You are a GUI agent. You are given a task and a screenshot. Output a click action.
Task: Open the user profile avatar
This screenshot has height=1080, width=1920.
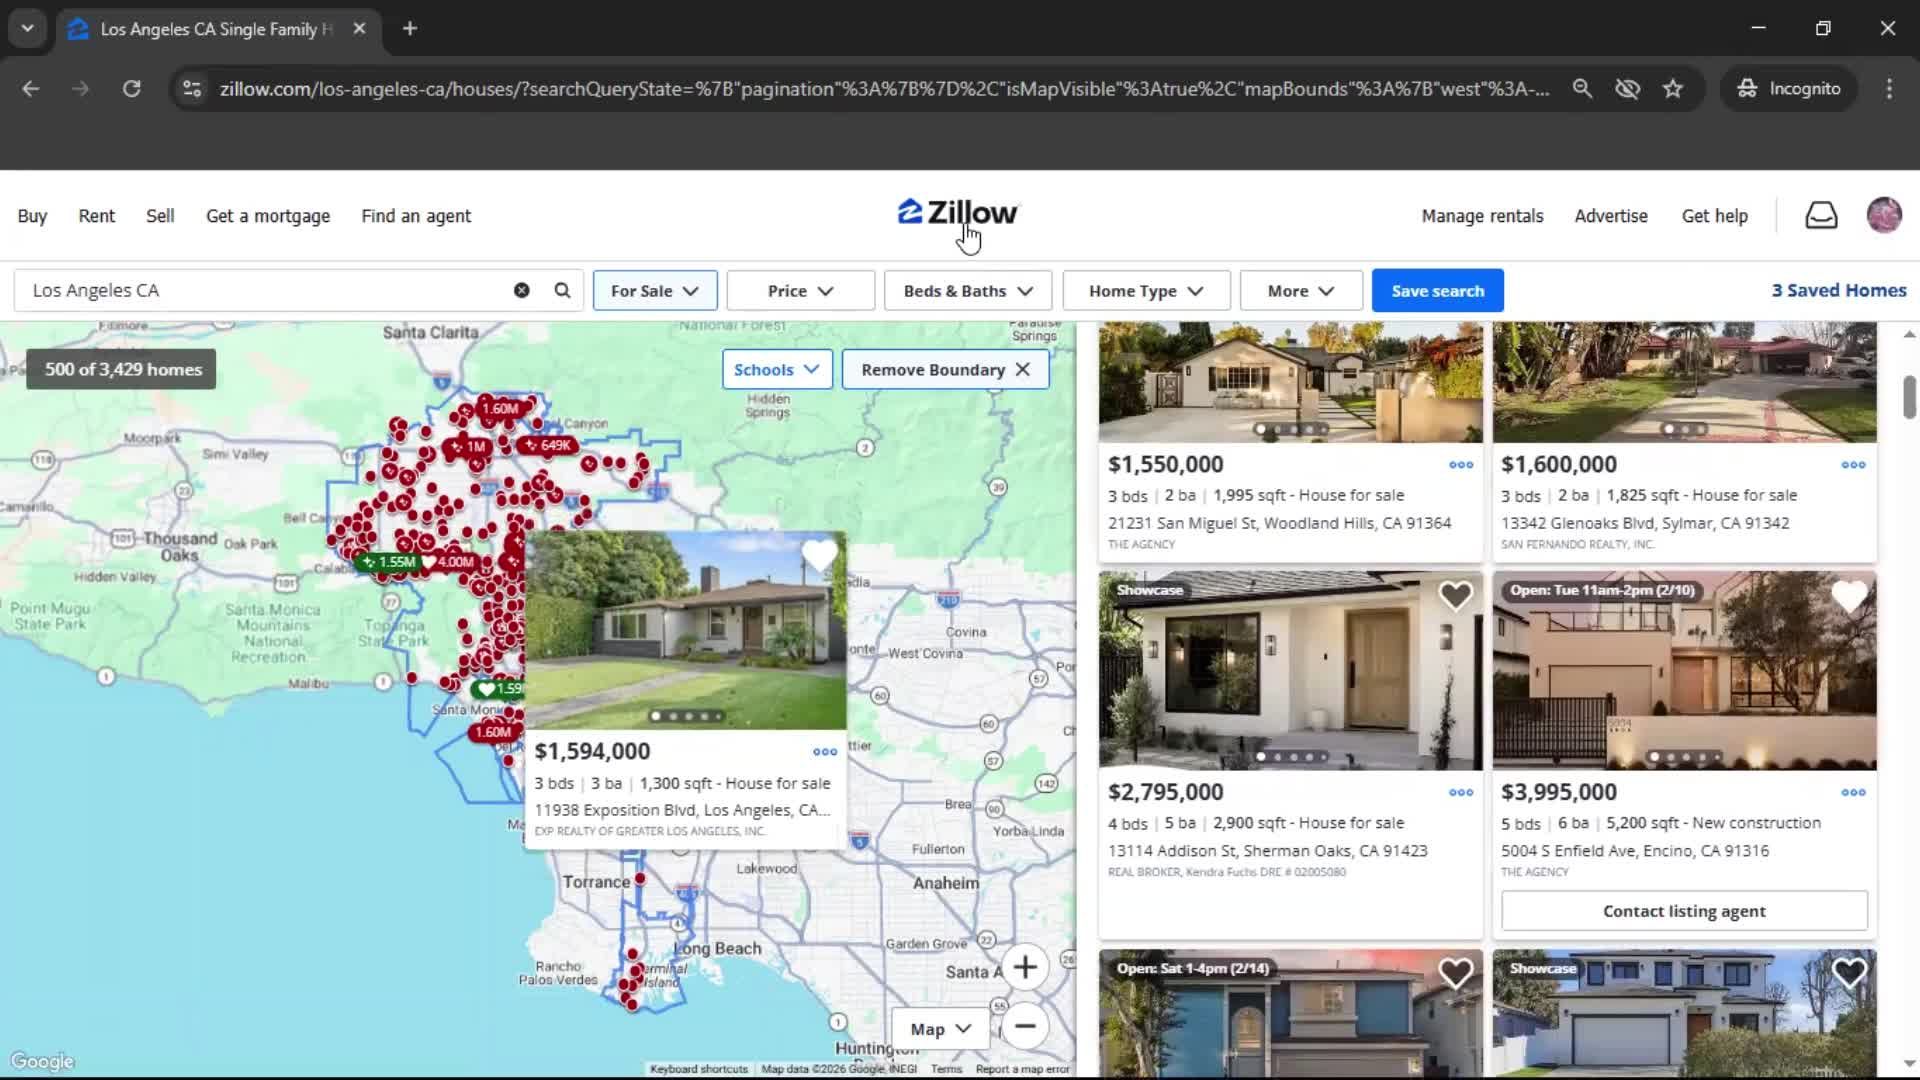(1884, 215)
